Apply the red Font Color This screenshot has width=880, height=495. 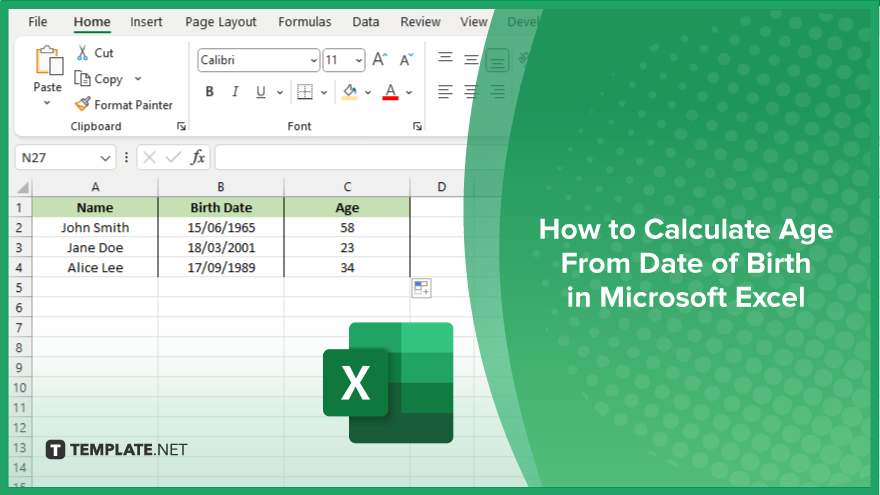pos(391,91)
